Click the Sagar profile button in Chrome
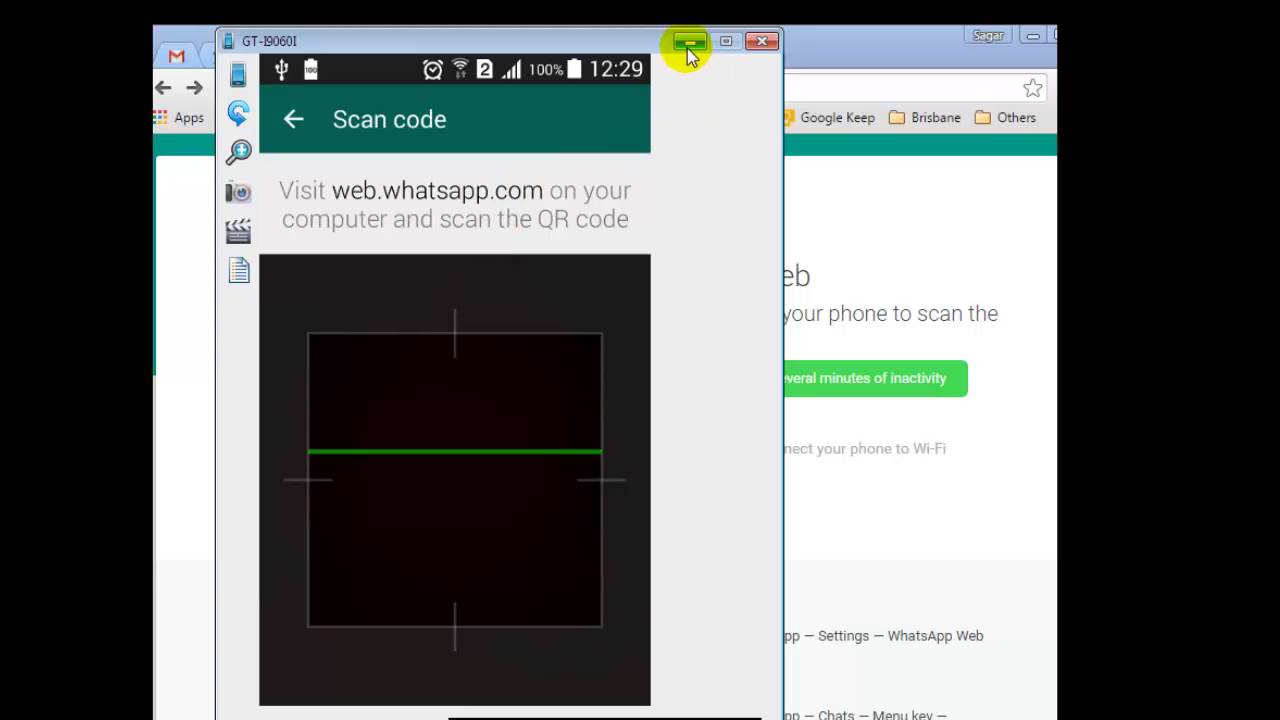Viewport: 1280px width, 720px height. click(988, 35)
